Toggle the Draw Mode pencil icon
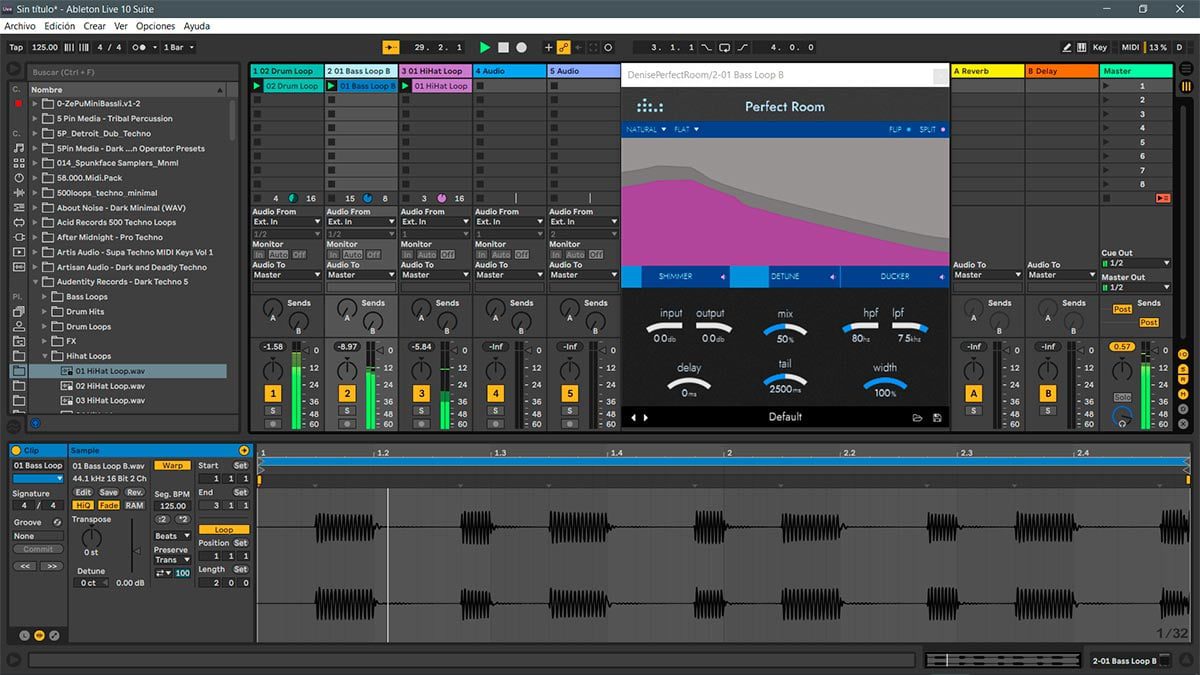This screenshot has width=1200, height=675. tap(1067, 47)
